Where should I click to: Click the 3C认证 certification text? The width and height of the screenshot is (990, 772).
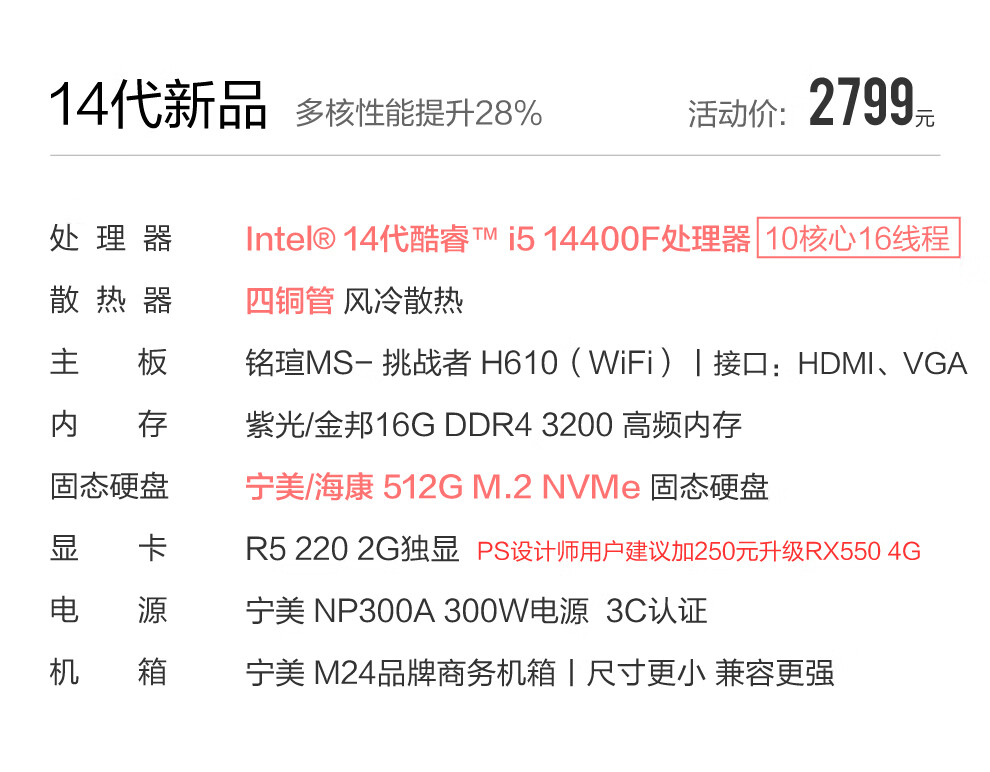tap(657, 611)
